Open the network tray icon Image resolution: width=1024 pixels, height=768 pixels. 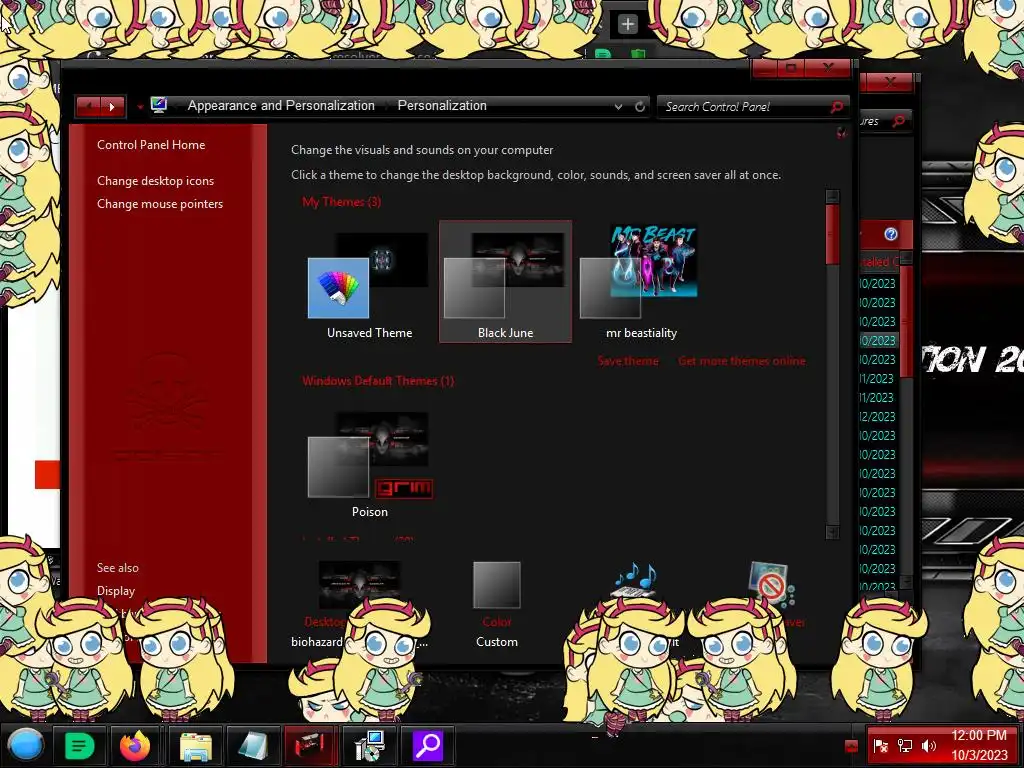[x=904, y=746]
